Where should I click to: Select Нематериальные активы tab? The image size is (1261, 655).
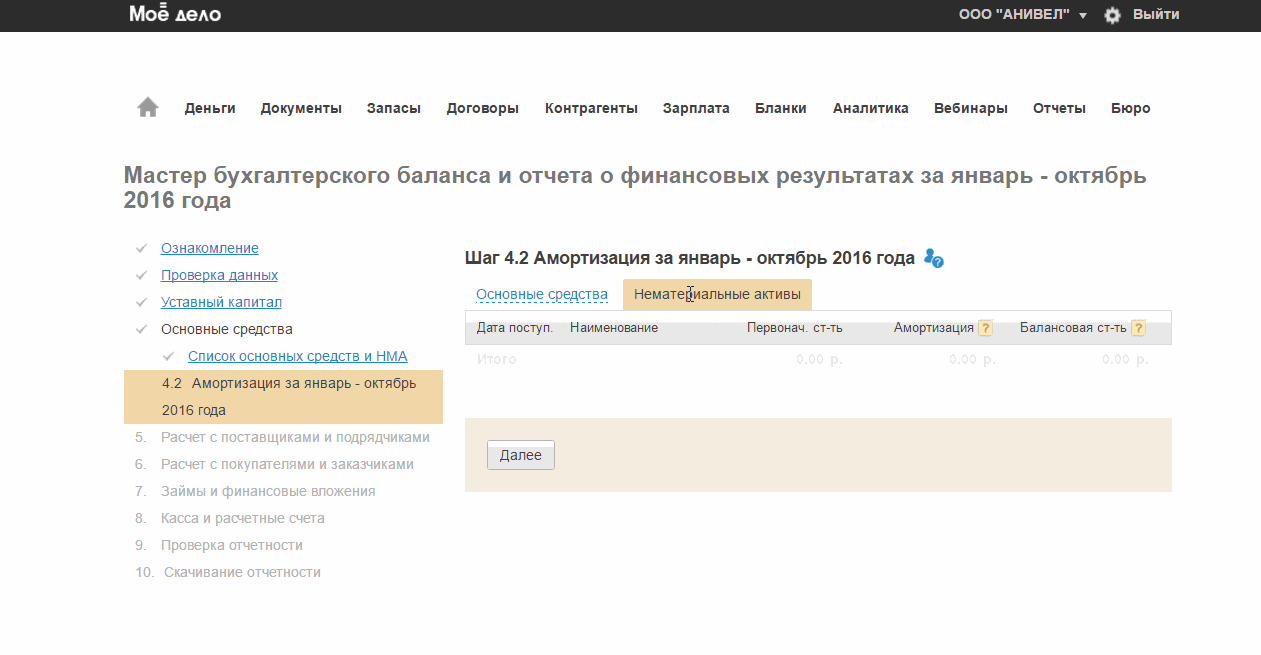coord(717,294)
